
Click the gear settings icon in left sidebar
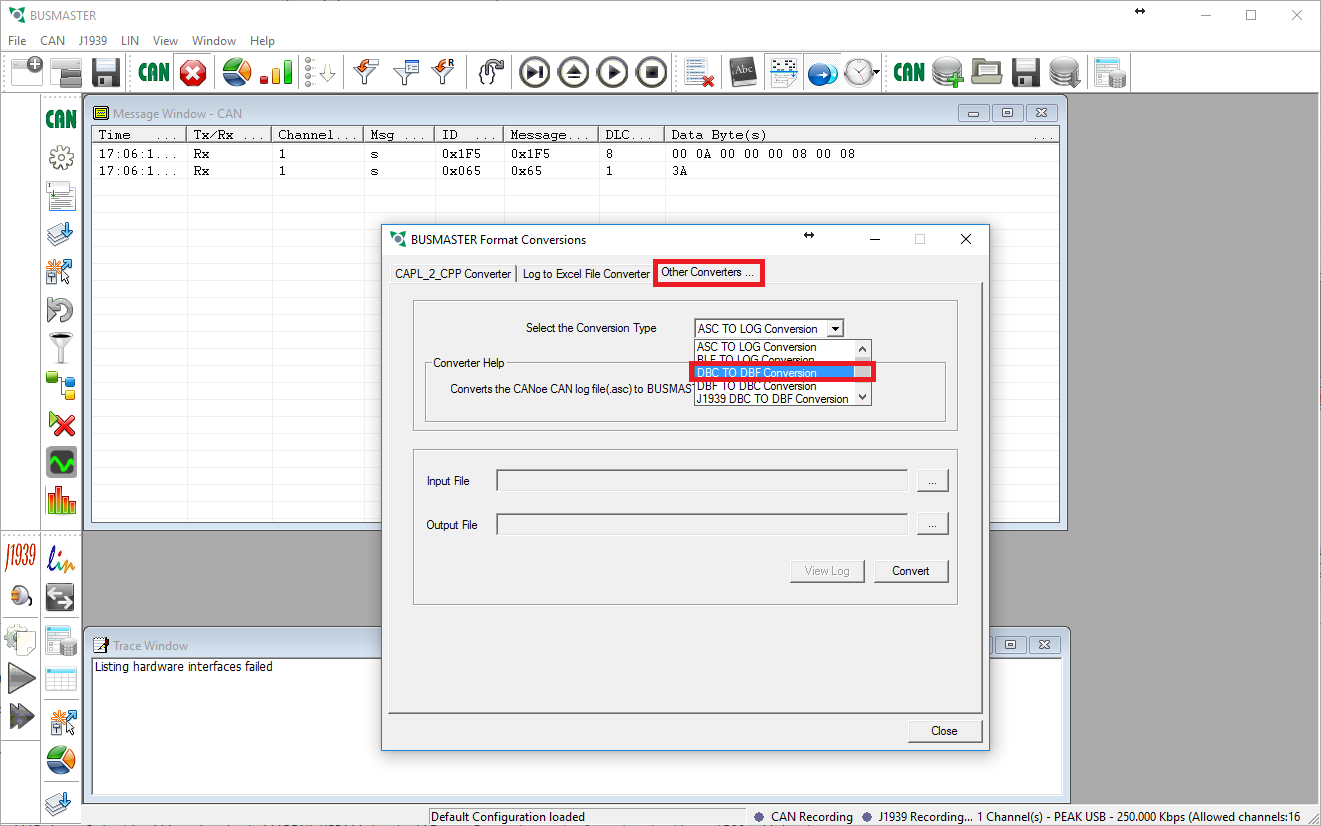click(61, 157)
